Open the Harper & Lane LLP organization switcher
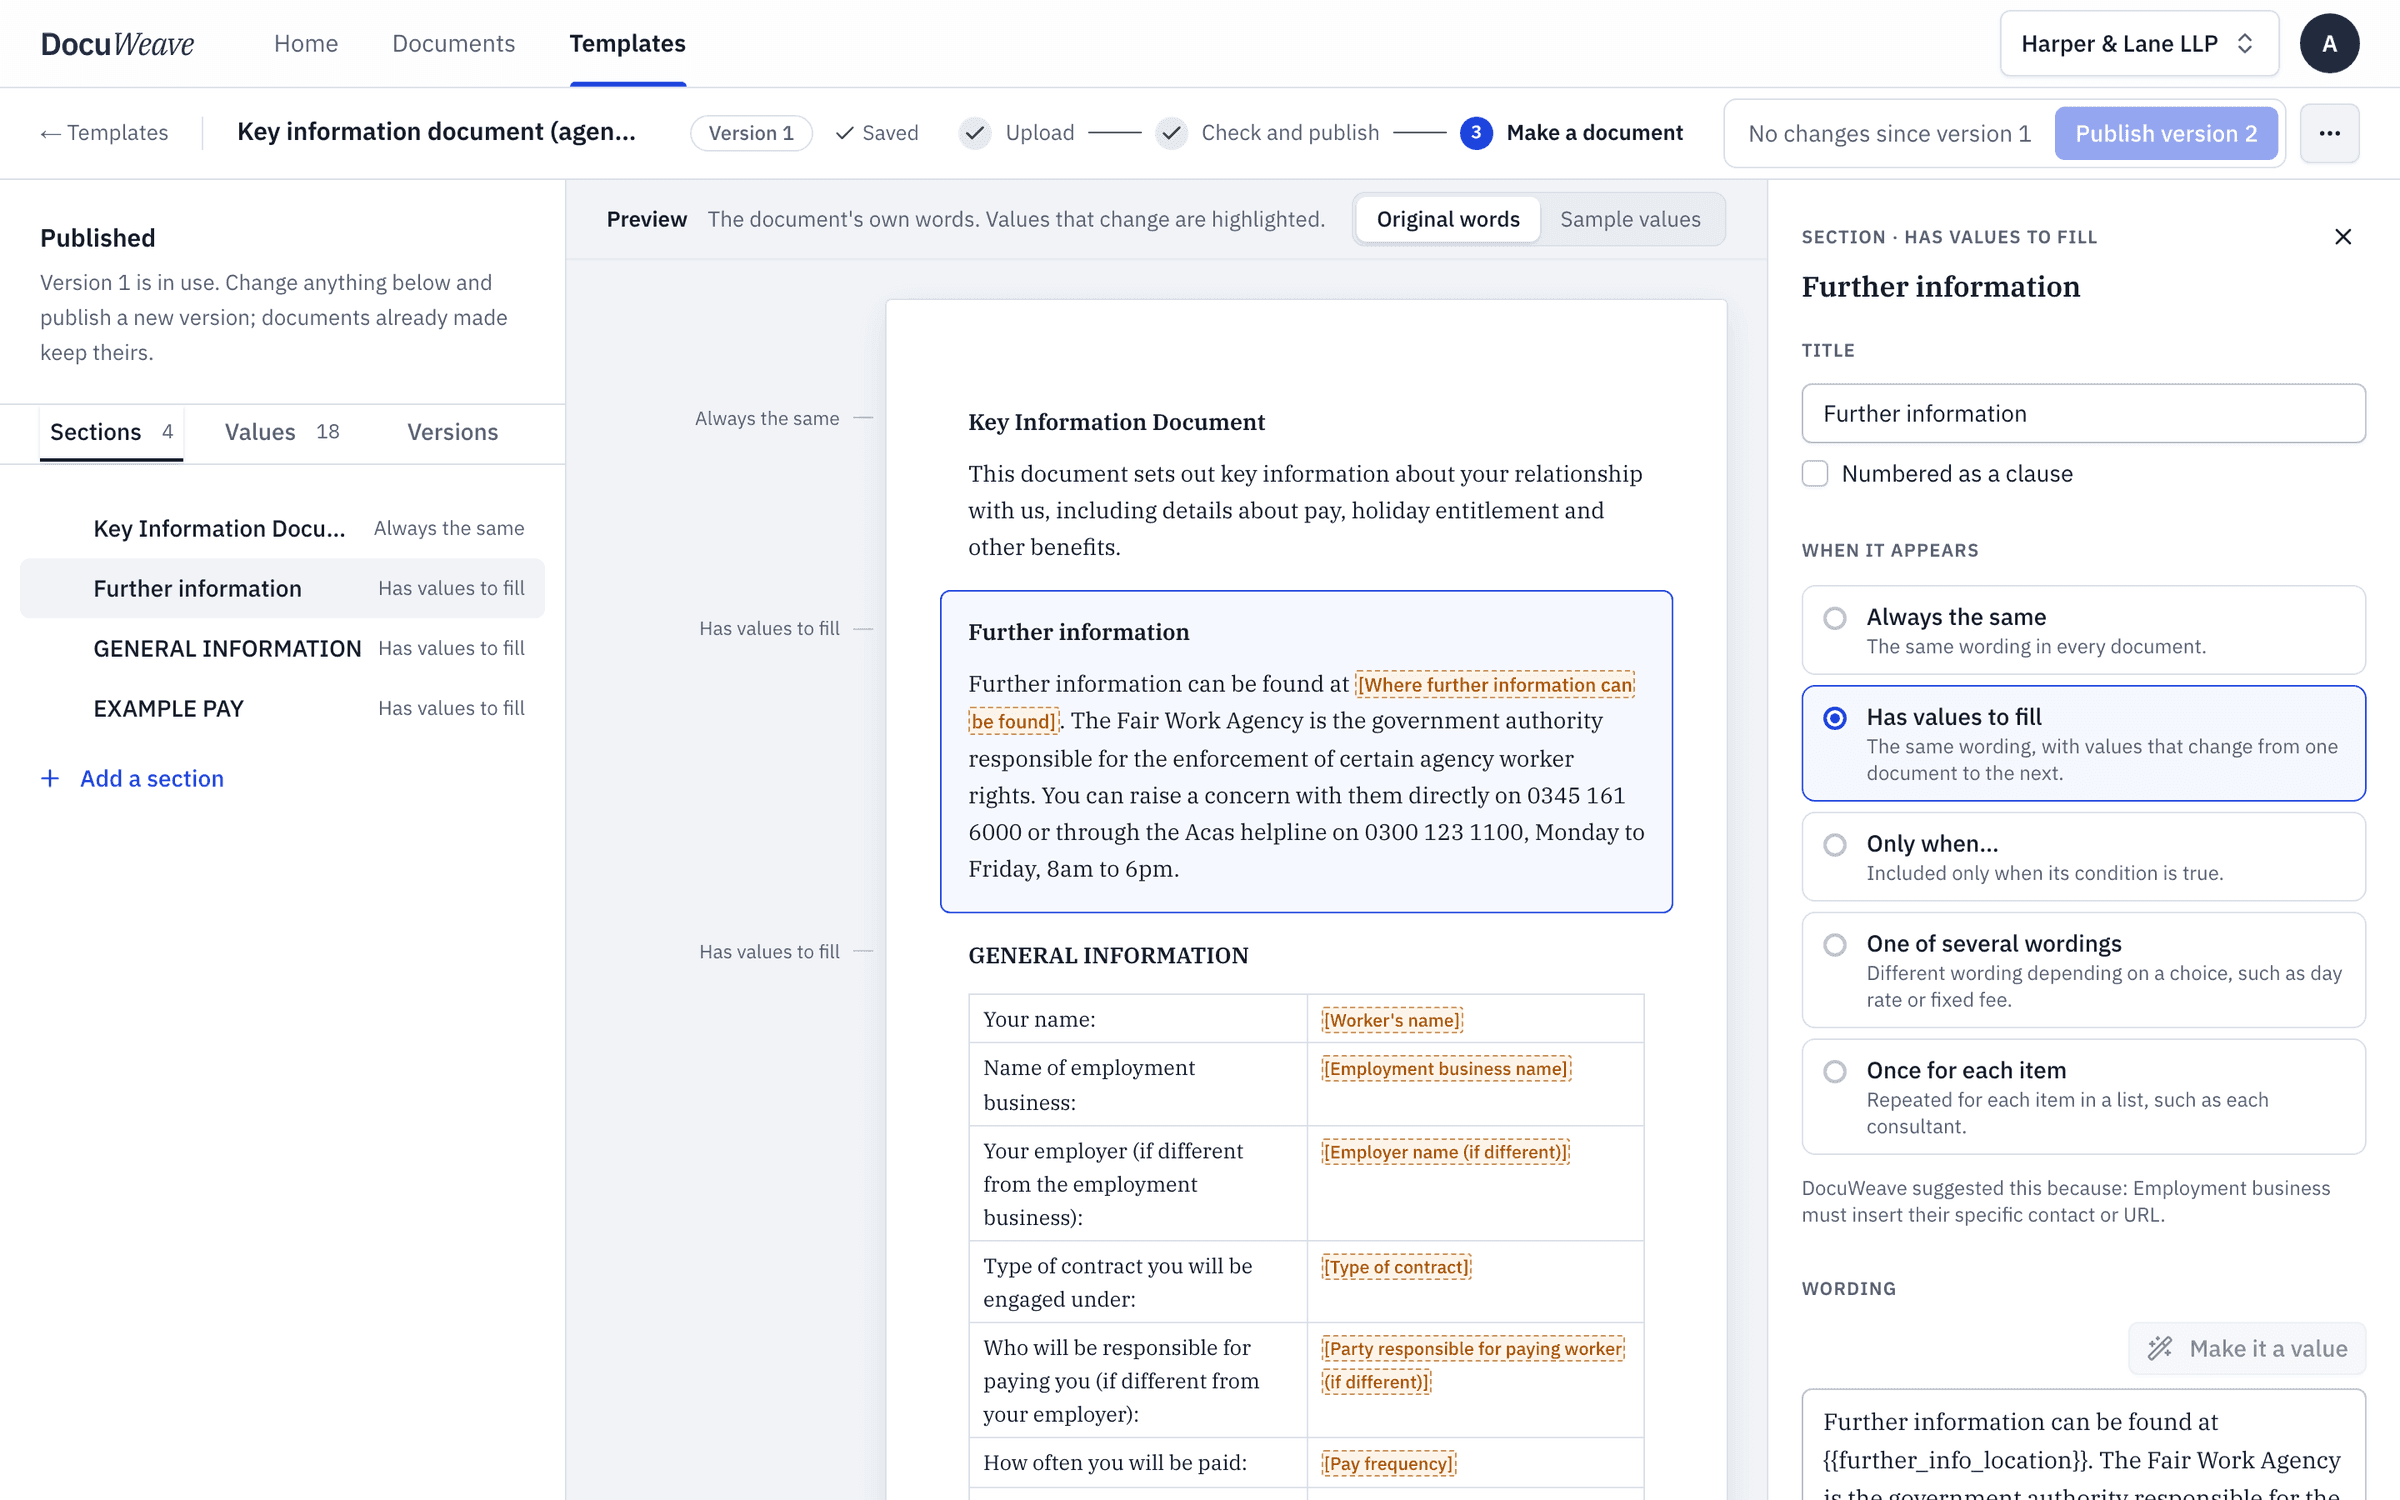Viewport: 2400px width, 1500px height. pos(2139,44)
